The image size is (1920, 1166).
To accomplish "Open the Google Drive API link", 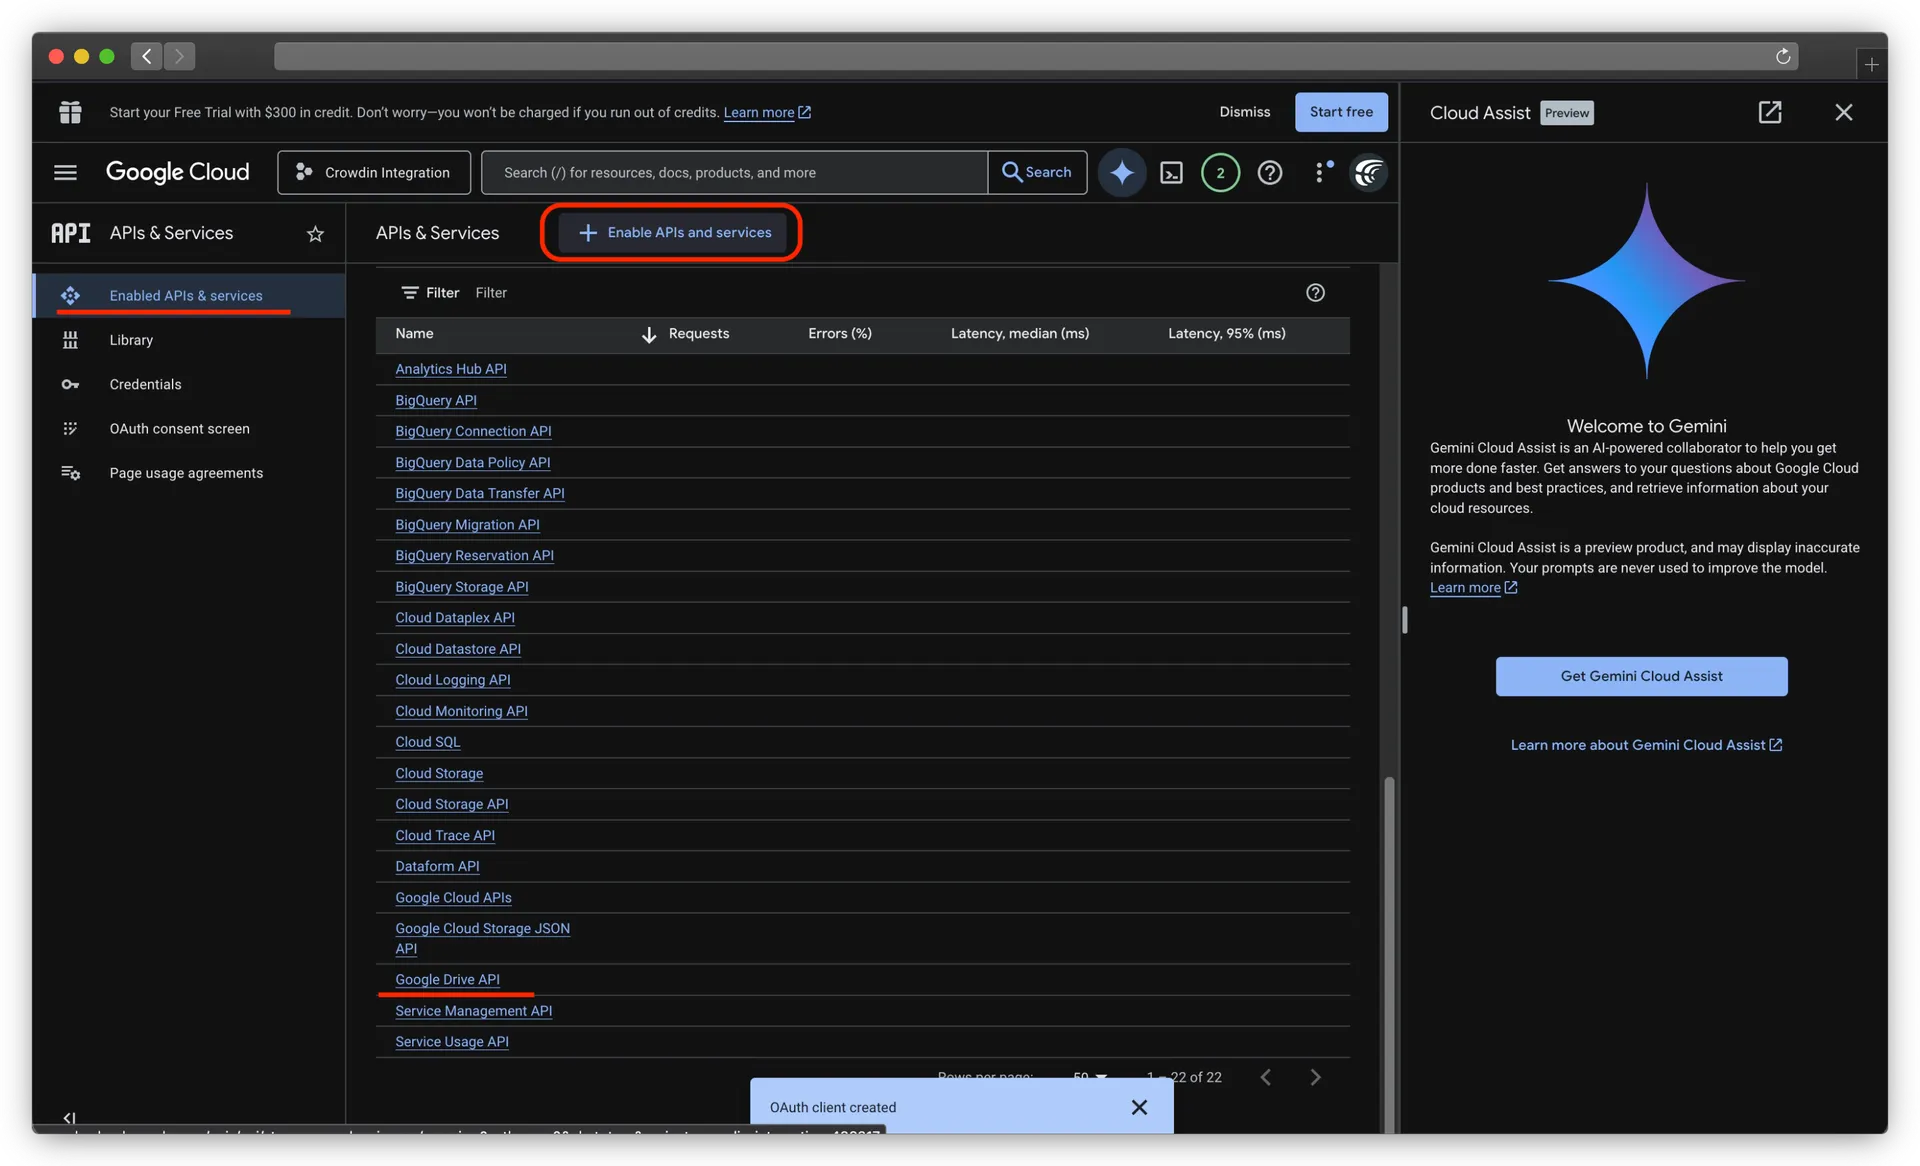I will 446,979.
